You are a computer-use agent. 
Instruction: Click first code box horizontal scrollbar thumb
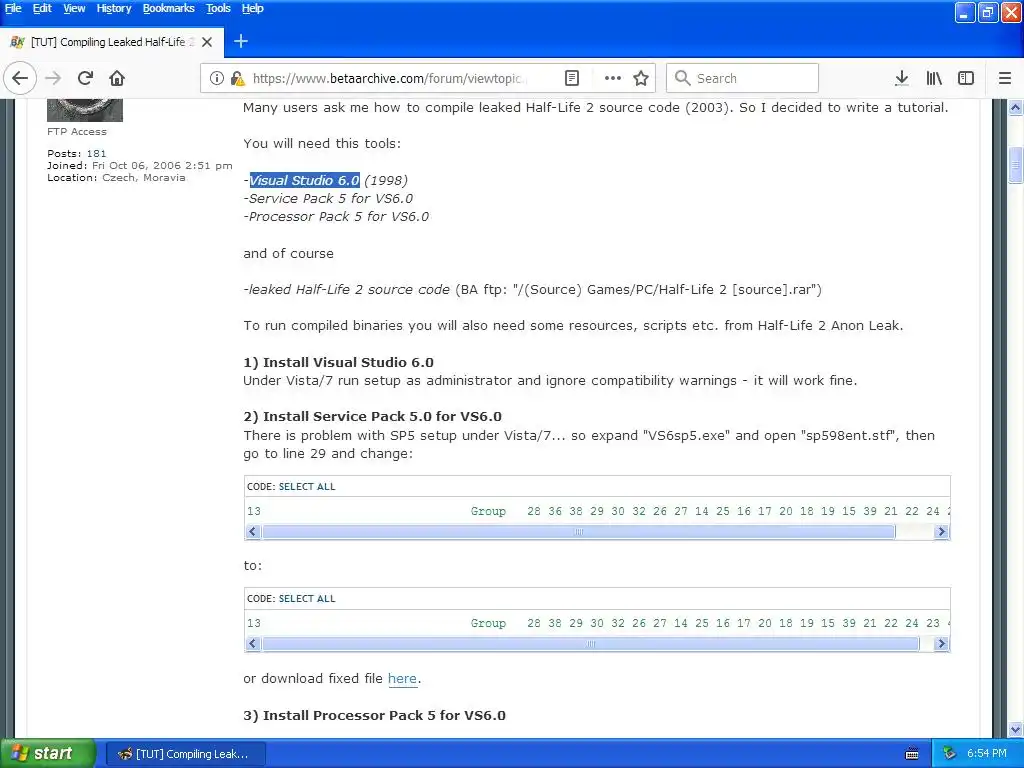point(579,532)
